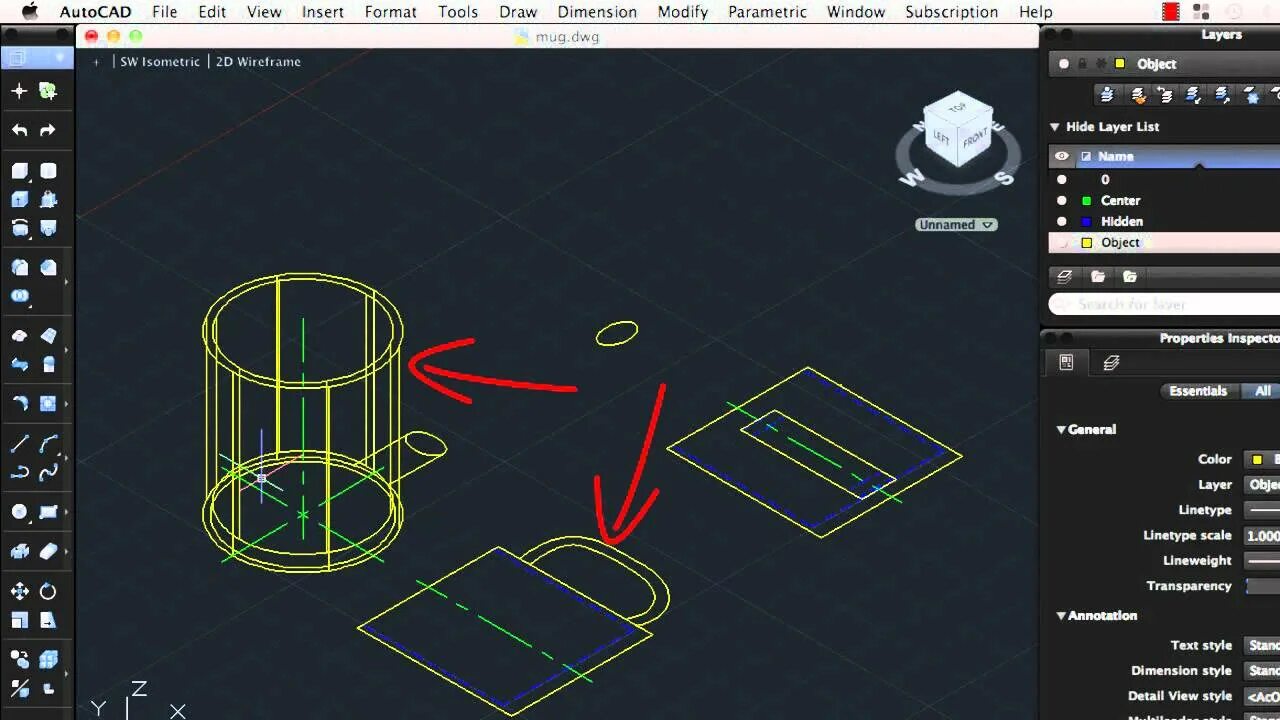Click the plus sign before SW Isometric
1280x720 pixels.
coord(96,61)
